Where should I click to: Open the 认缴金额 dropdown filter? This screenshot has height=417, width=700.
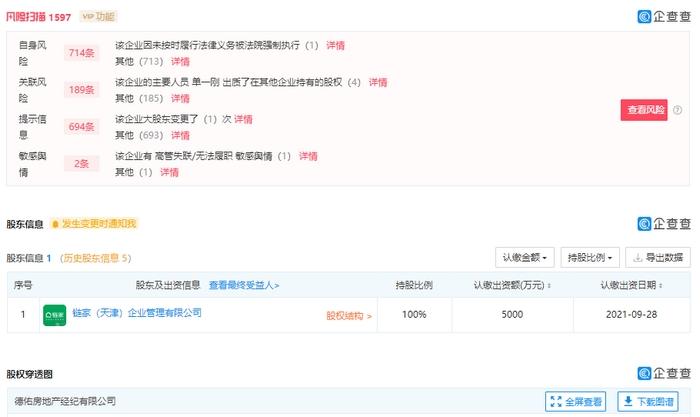(524, 257)
